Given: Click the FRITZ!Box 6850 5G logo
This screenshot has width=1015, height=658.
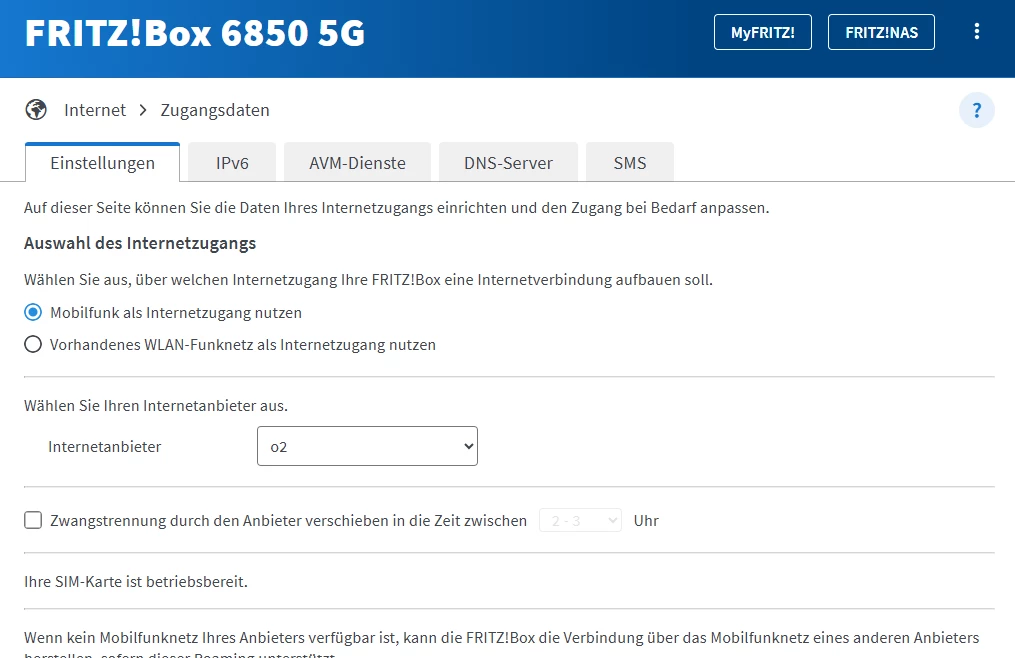Looking at the screenshot, I should (195, 33).
